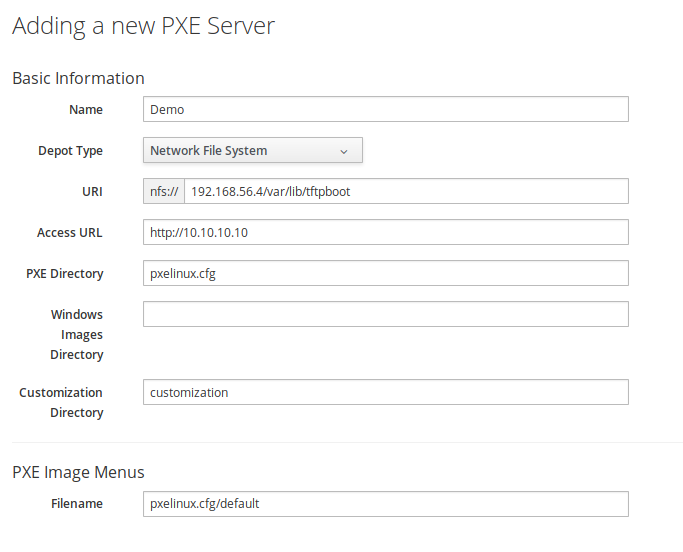Click the URI field with 192.168.56.4 path
Viewport: 683px width, 552px height.
pos(406,191)
